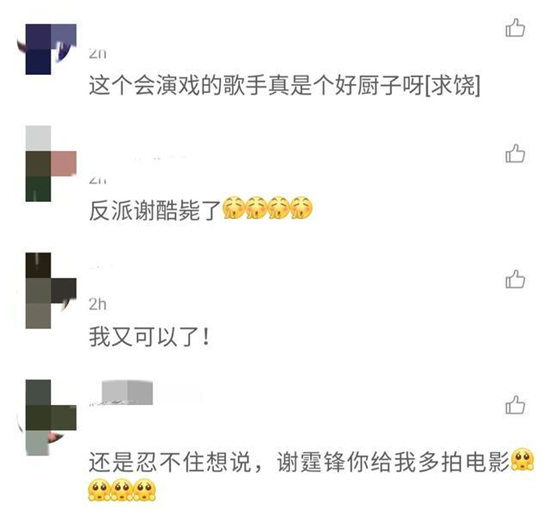Click the crying-face emojis after '反派谢酷毙了'
The image size is (550, 532).
(x=267, y=208)
